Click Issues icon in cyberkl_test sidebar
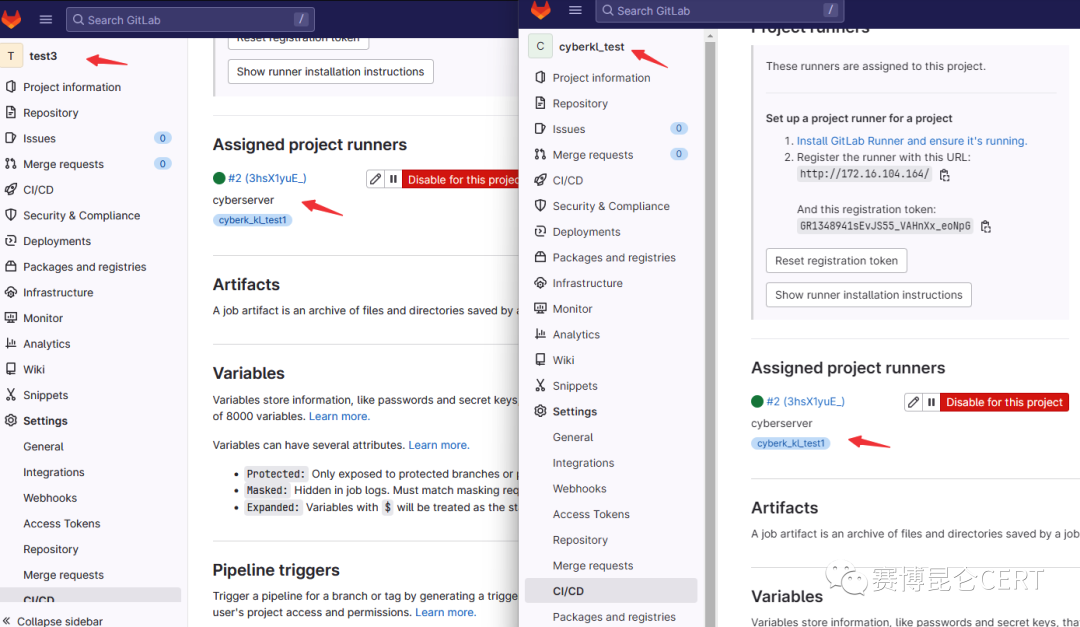Screen dimensions: 1080x627 pyautogui.click(x=540, y=128)
